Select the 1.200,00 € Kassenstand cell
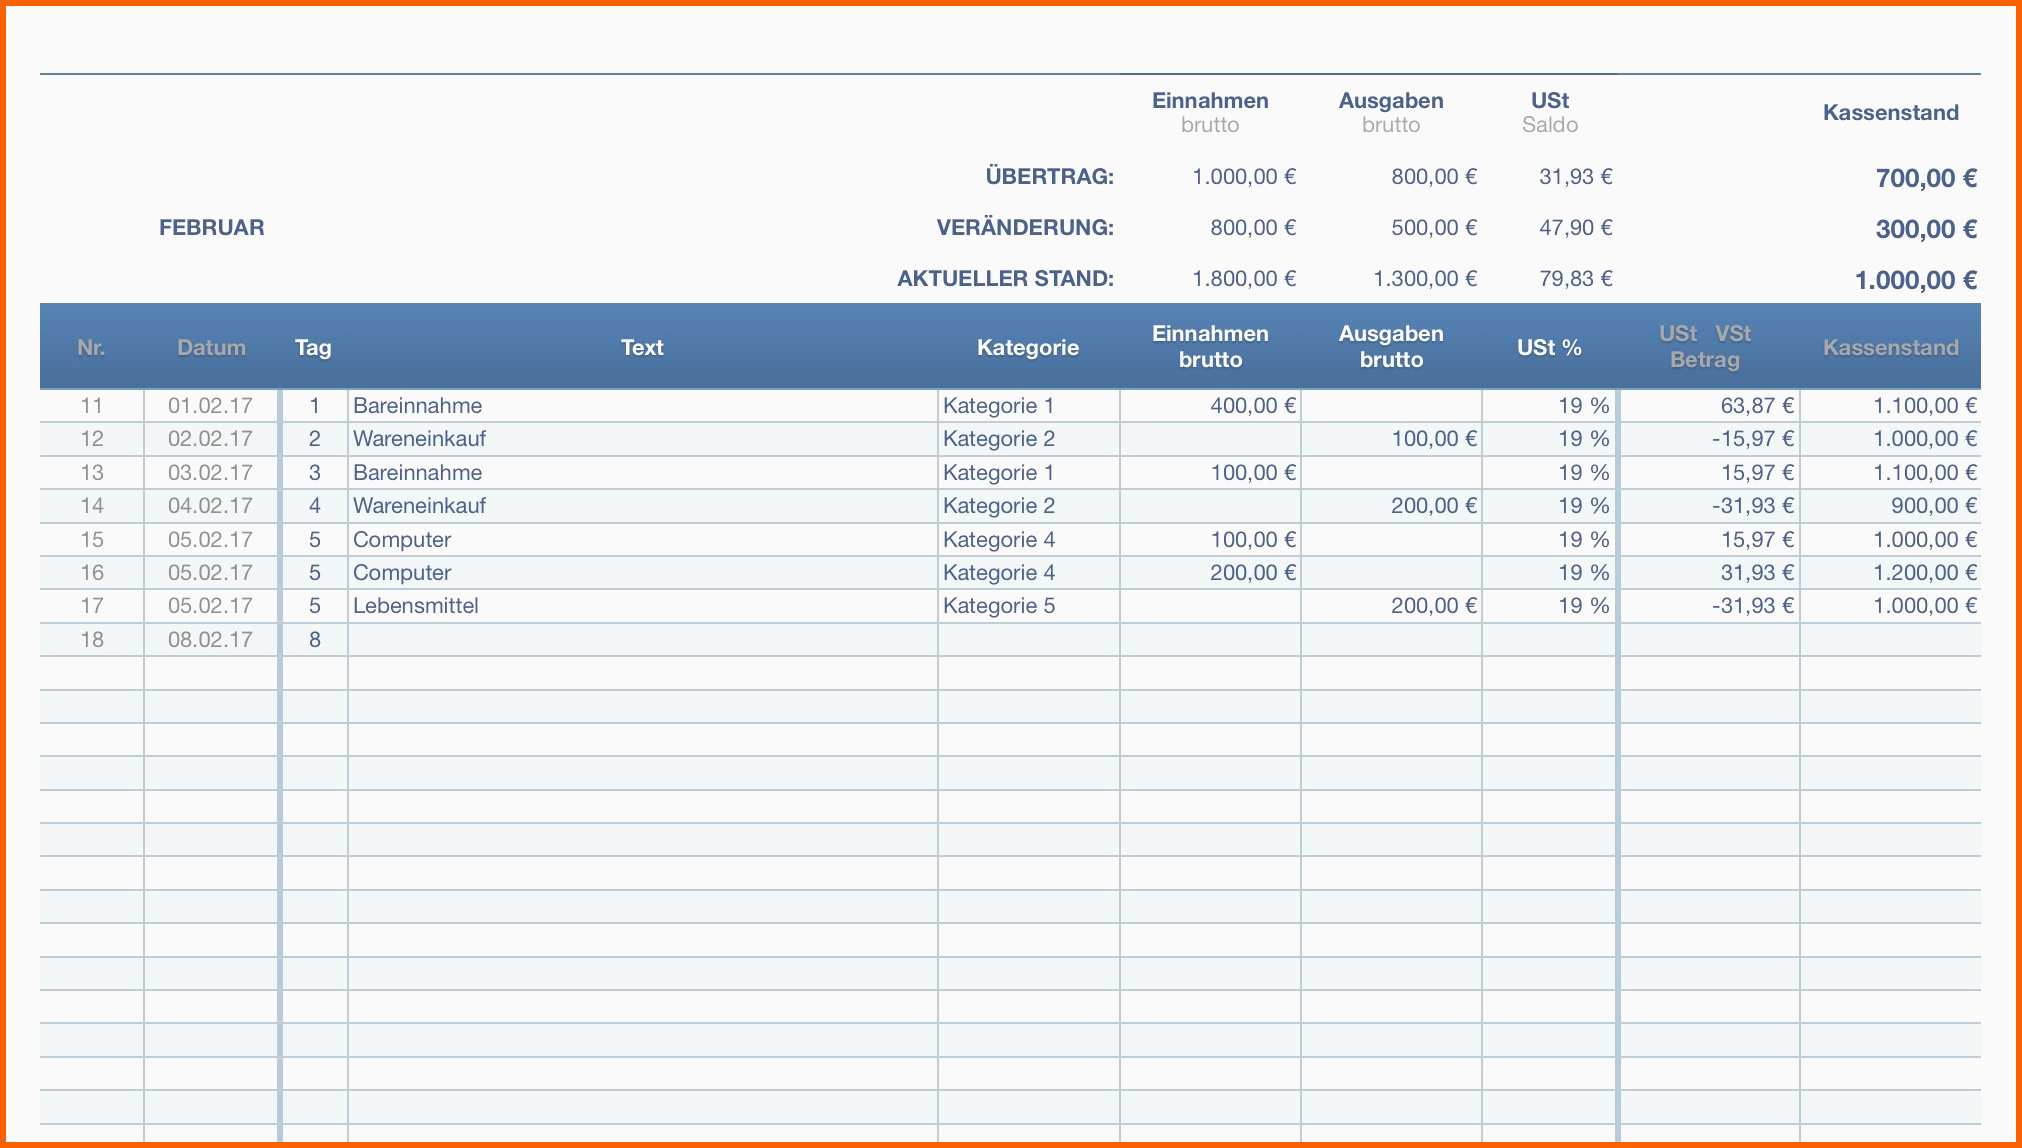 [1924, 572]
